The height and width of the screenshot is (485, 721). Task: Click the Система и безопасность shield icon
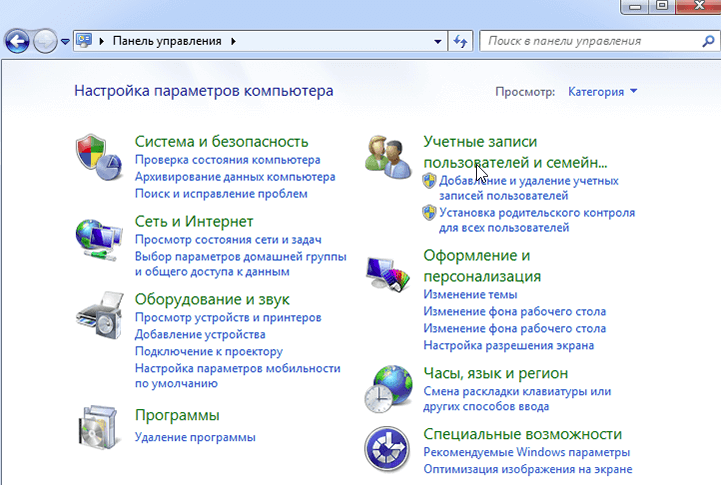pos(99,157)
